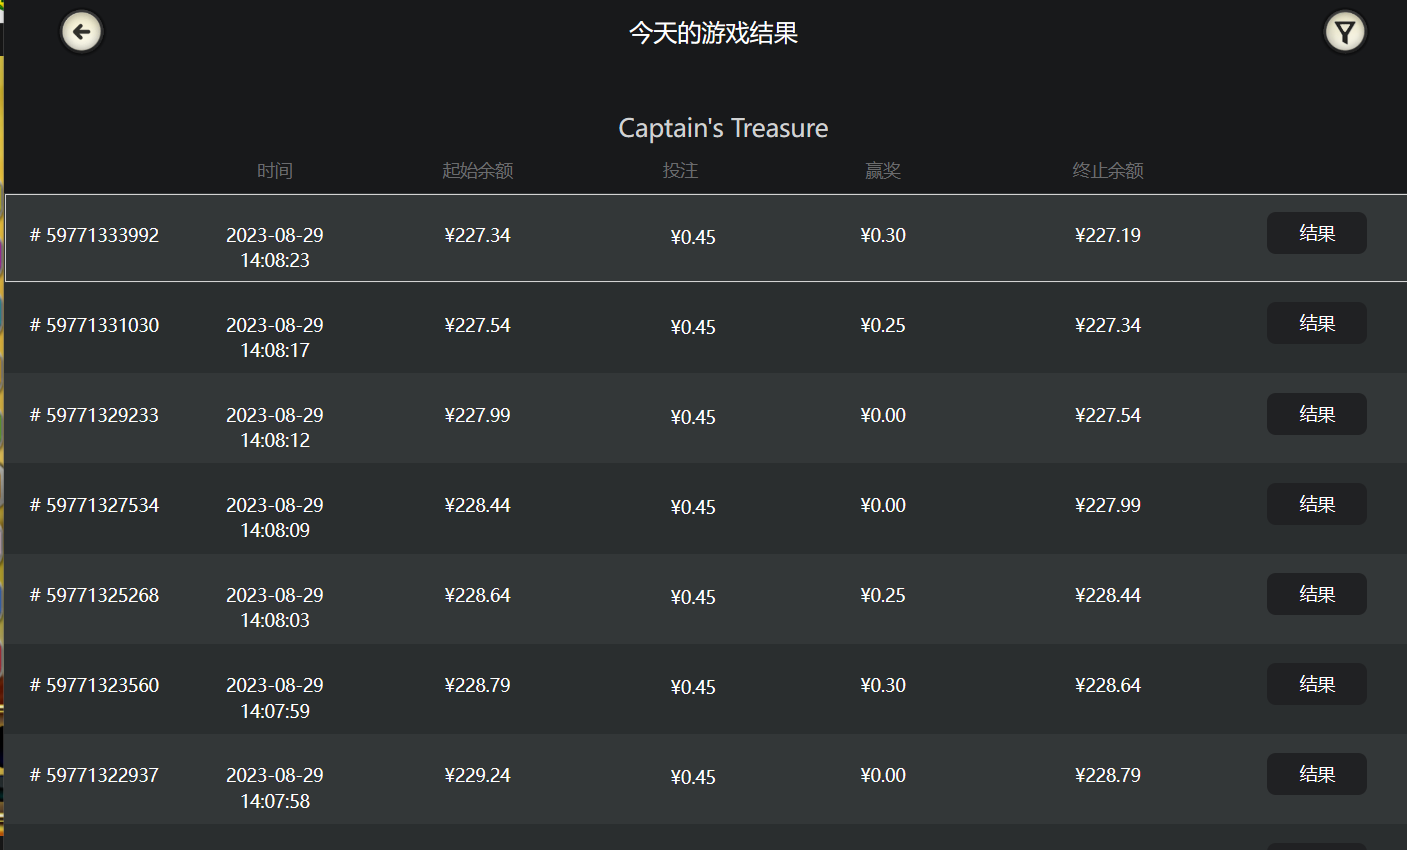1407x850 pixels.
Task: Click the 投注 column header
Action: pyautogui.click(x=680, y=171)
